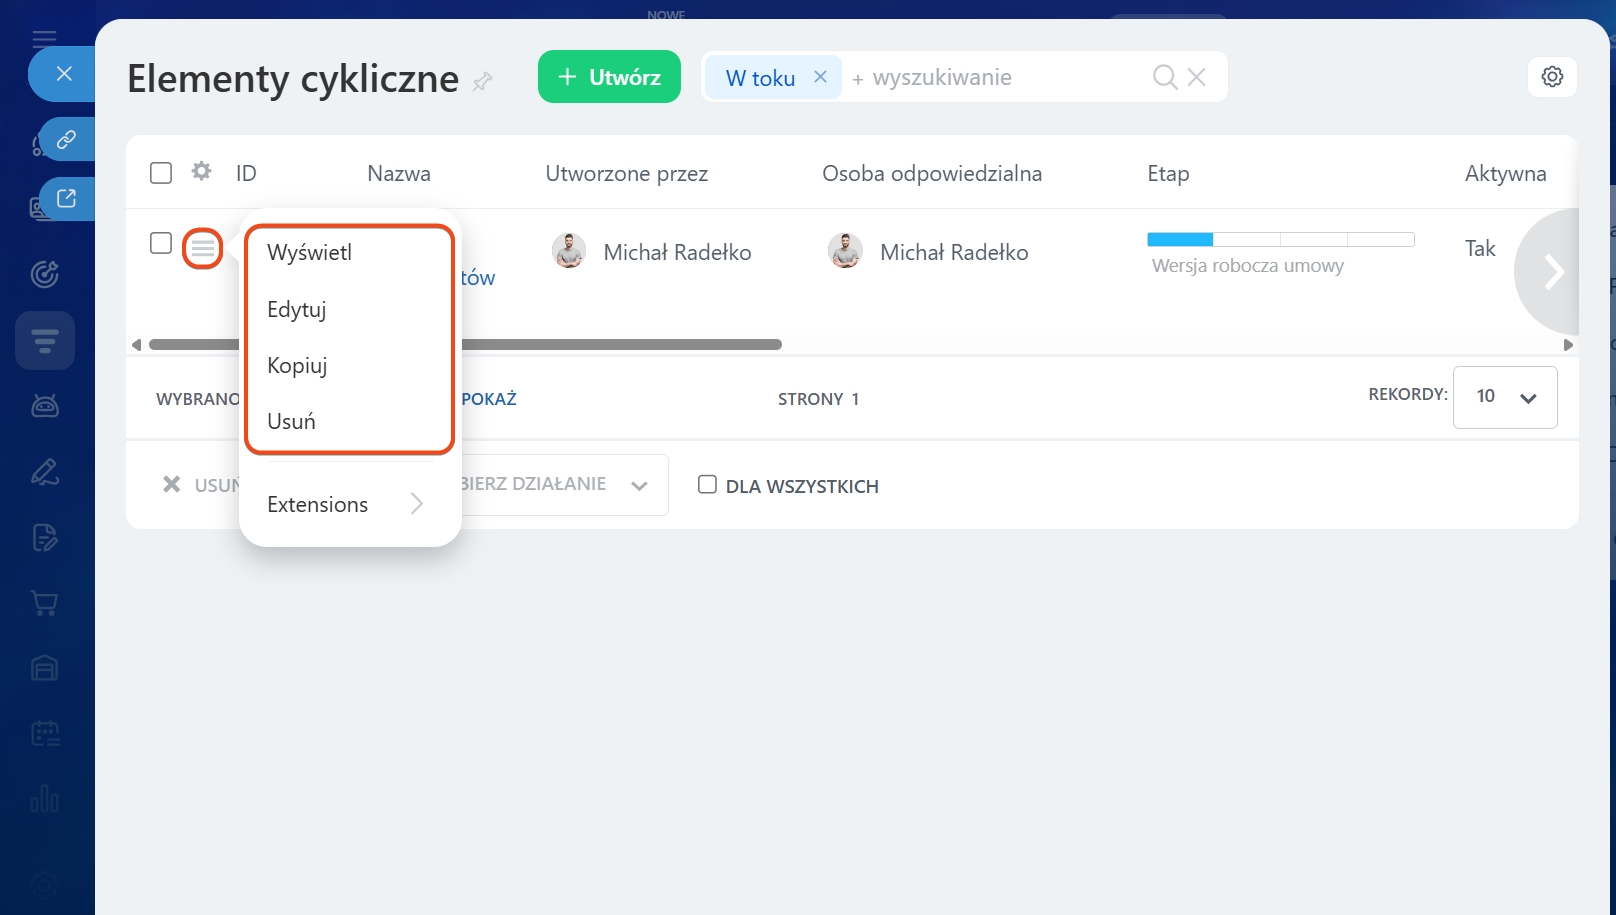Viewport: 1616px width, 915px height.
Task: Click the Wersja robocza umowy stage label
Action: click(1247, 266)
